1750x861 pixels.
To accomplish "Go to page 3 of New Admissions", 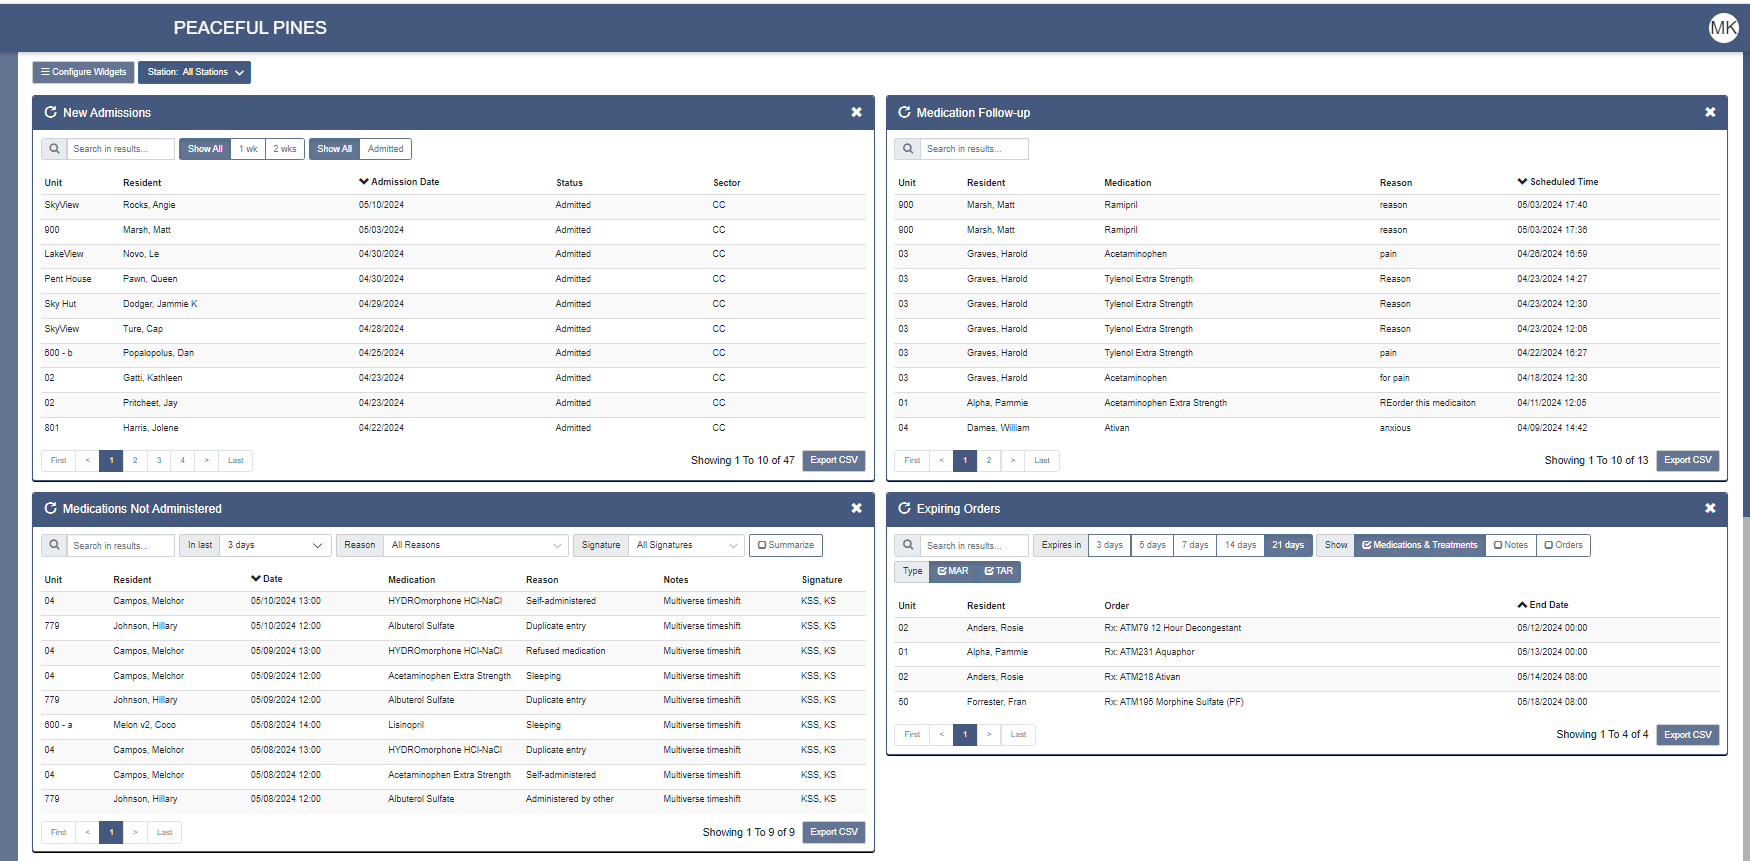I will click(x=159, y=460).
